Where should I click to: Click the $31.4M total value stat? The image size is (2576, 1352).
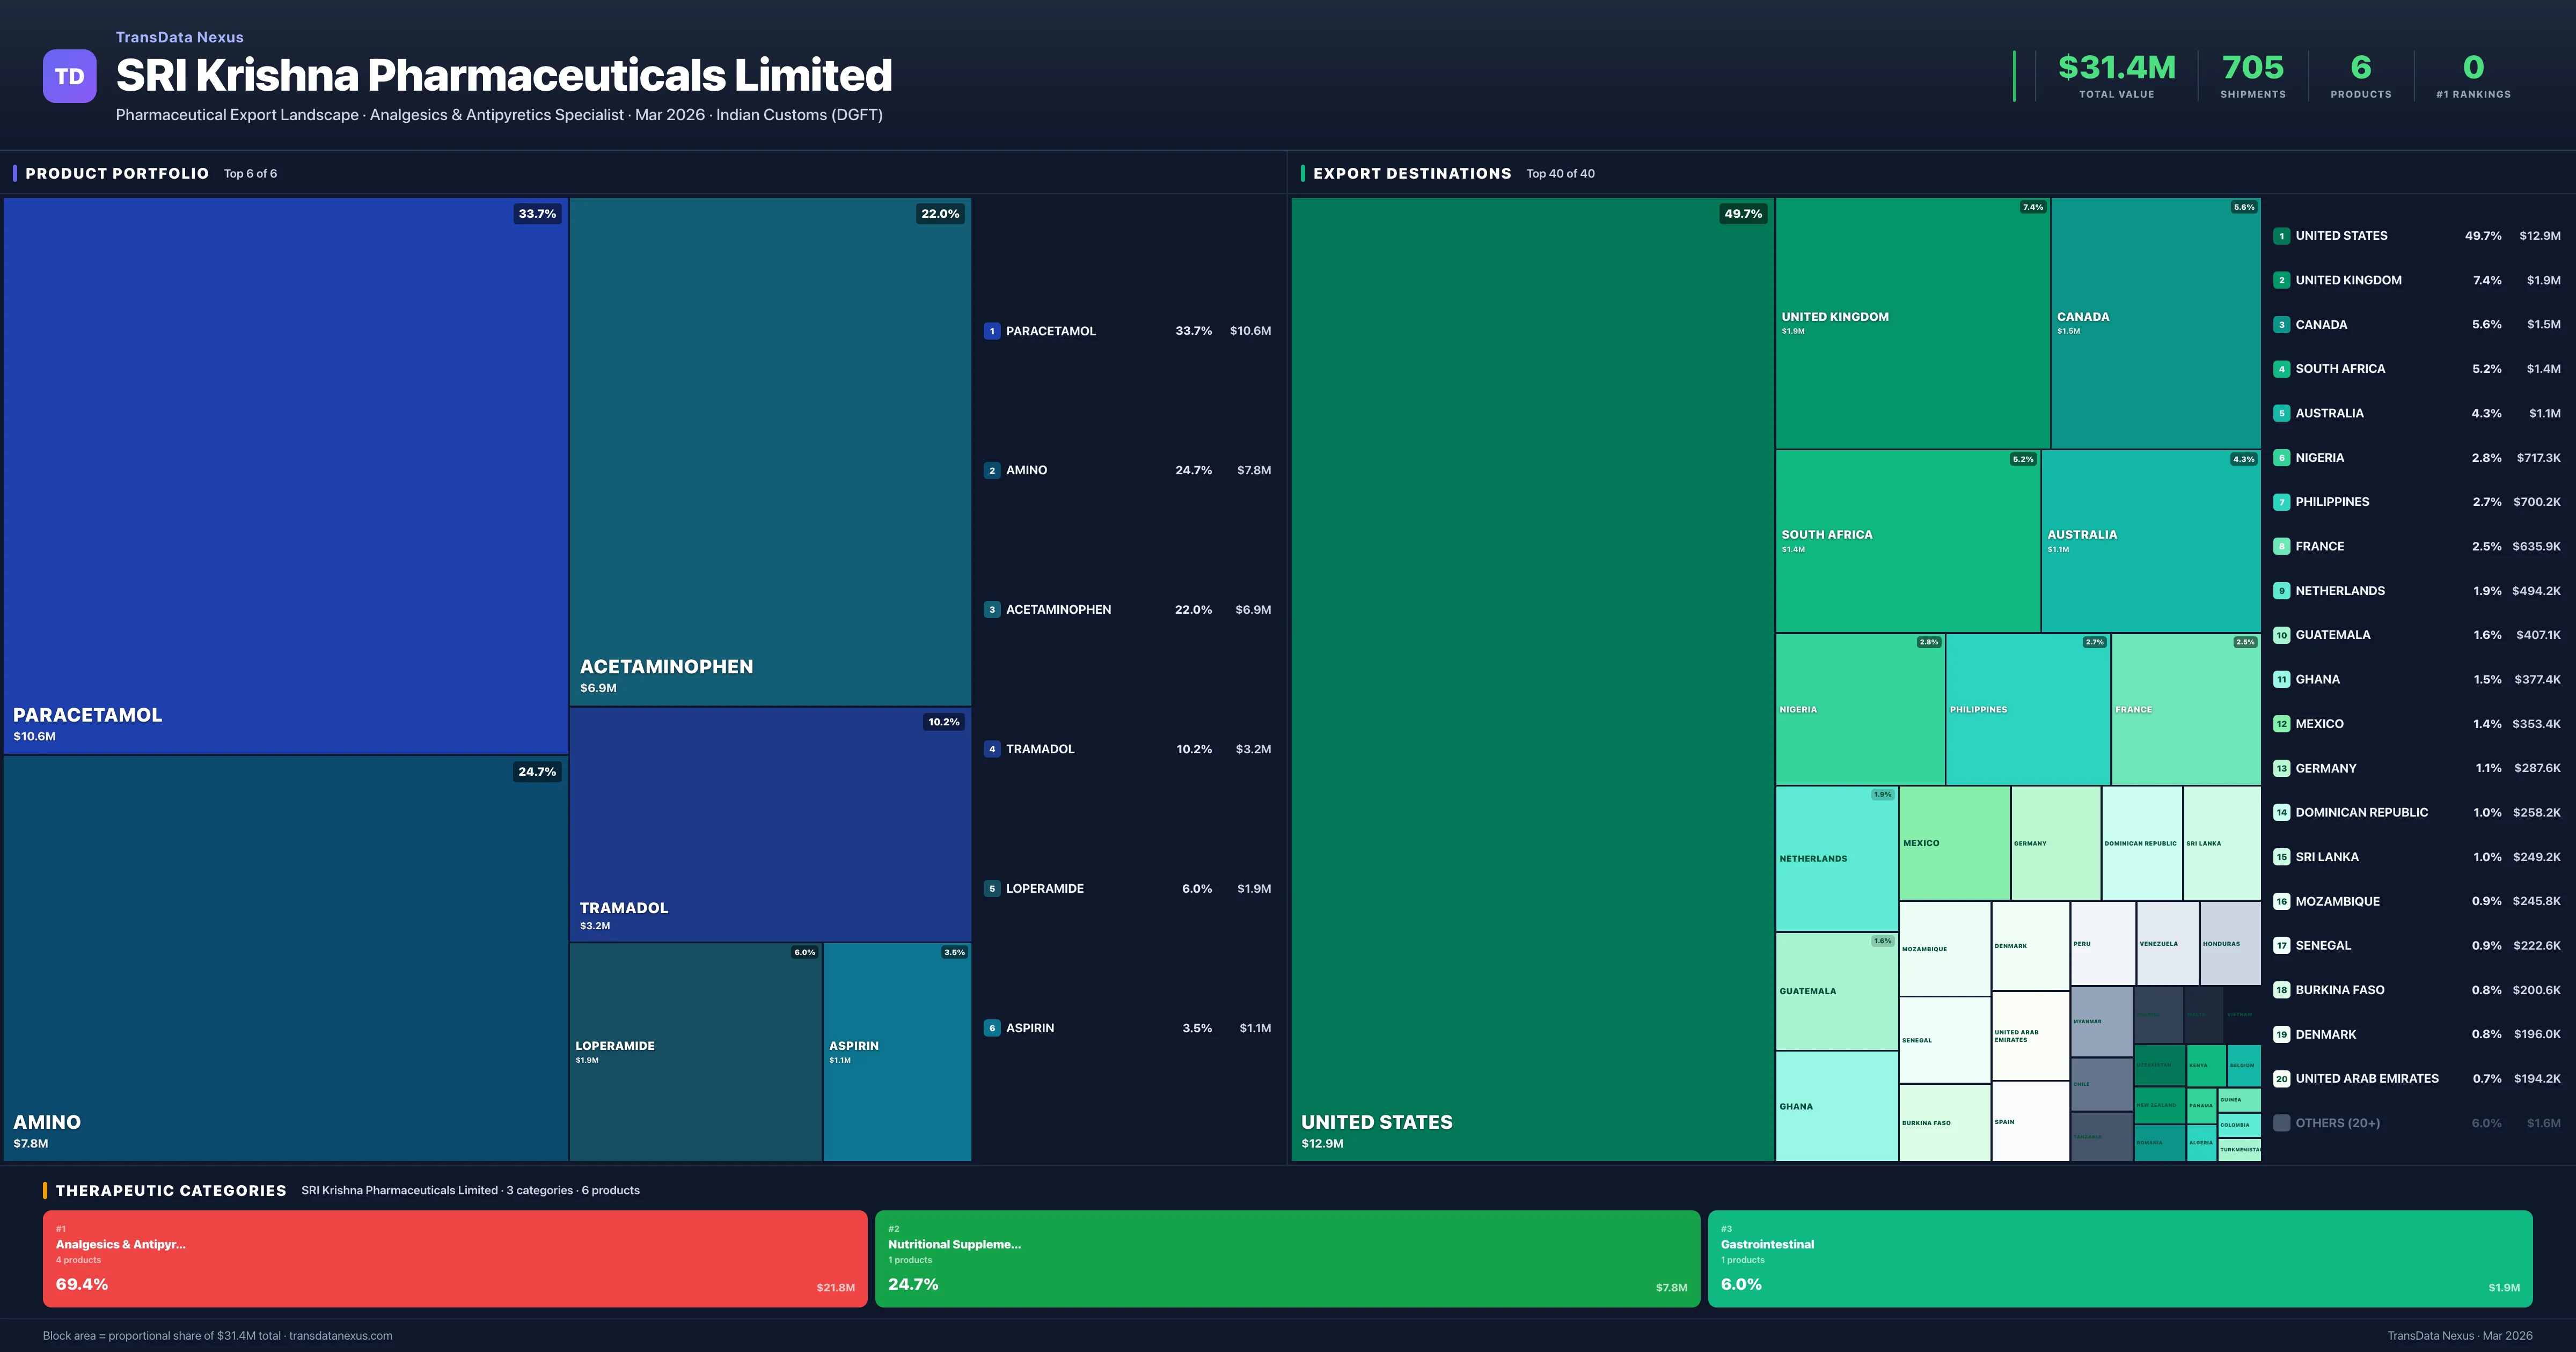[2116, 68]
